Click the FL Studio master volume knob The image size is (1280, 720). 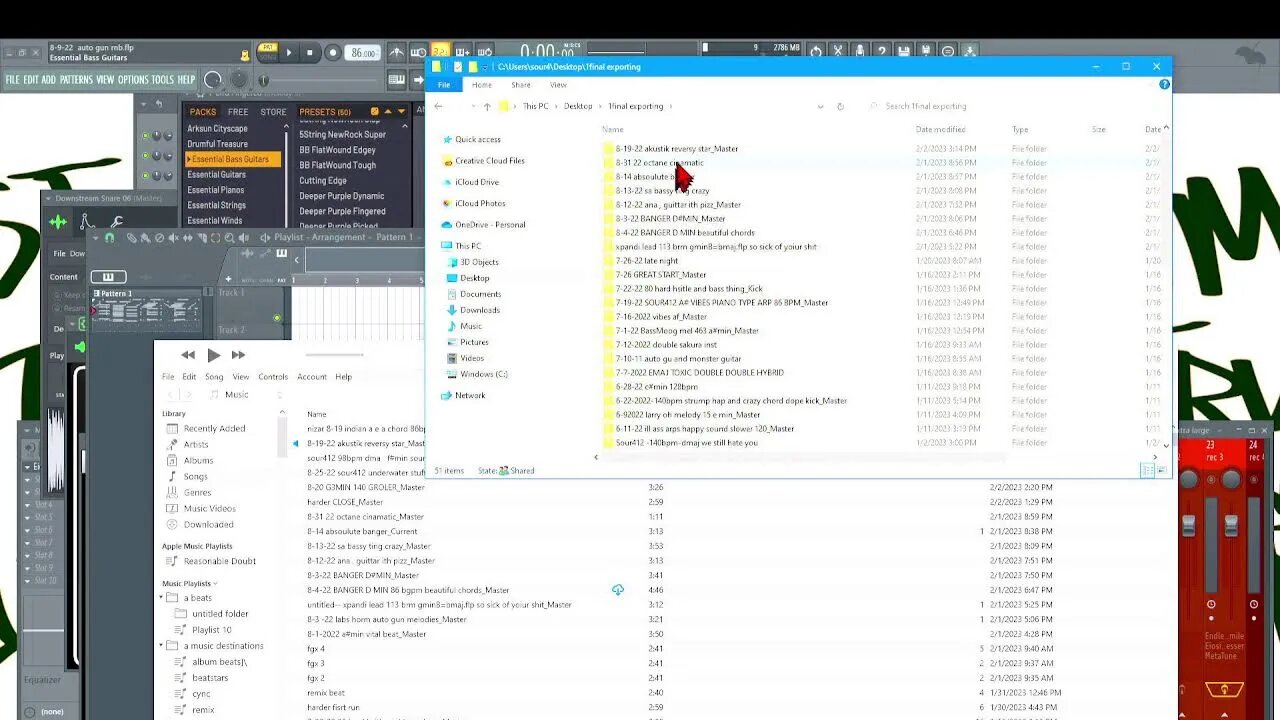[x=212, y=80]
